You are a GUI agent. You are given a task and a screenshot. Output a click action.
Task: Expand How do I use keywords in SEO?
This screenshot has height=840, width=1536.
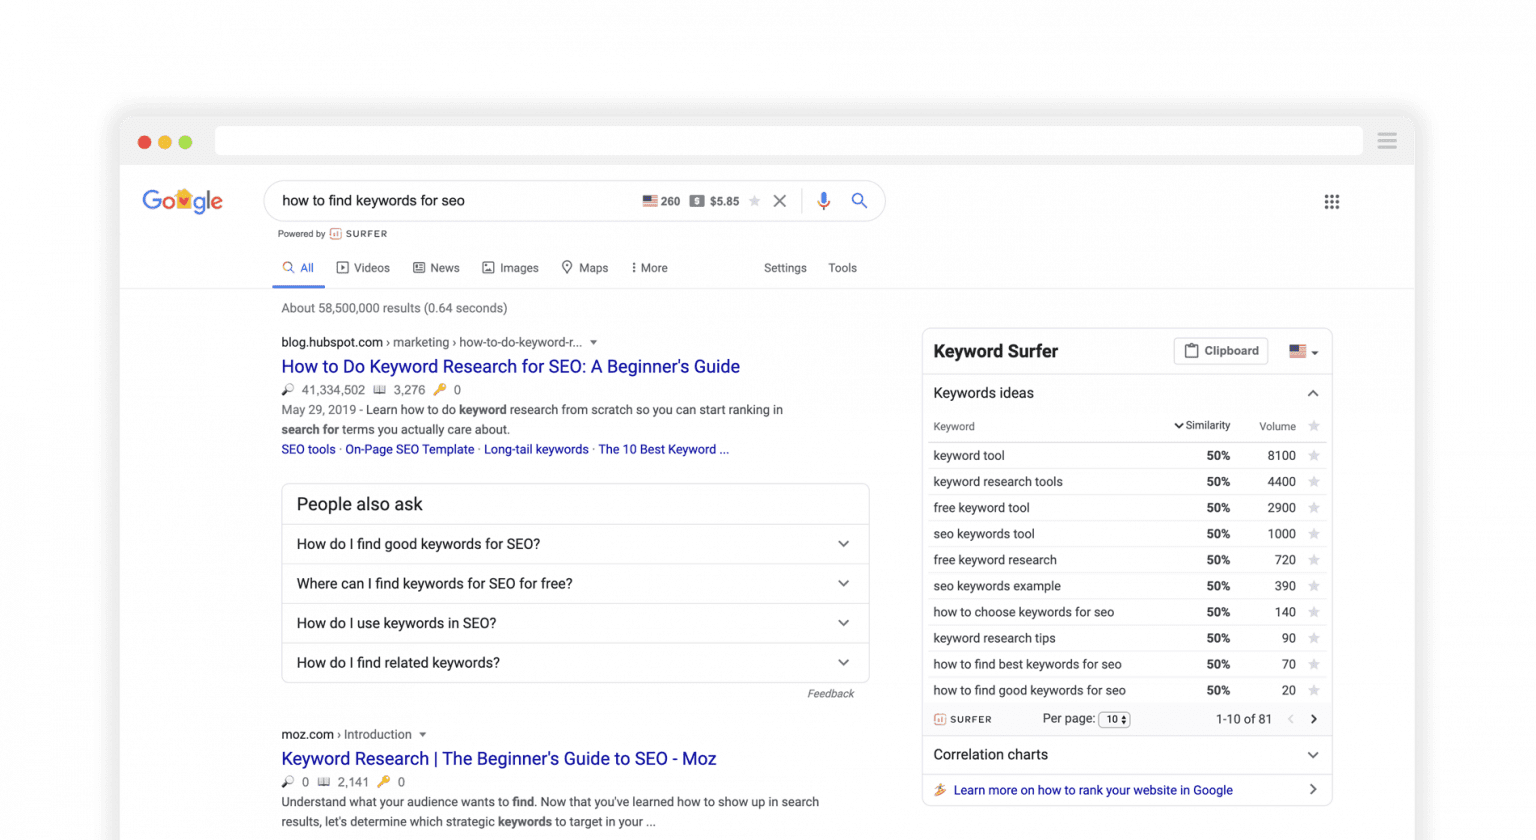[575, 623]
